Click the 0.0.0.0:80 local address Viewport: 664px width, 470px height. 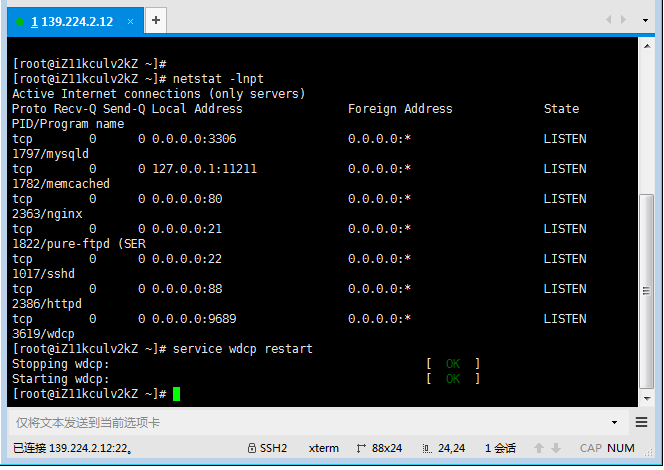point(187,199)
